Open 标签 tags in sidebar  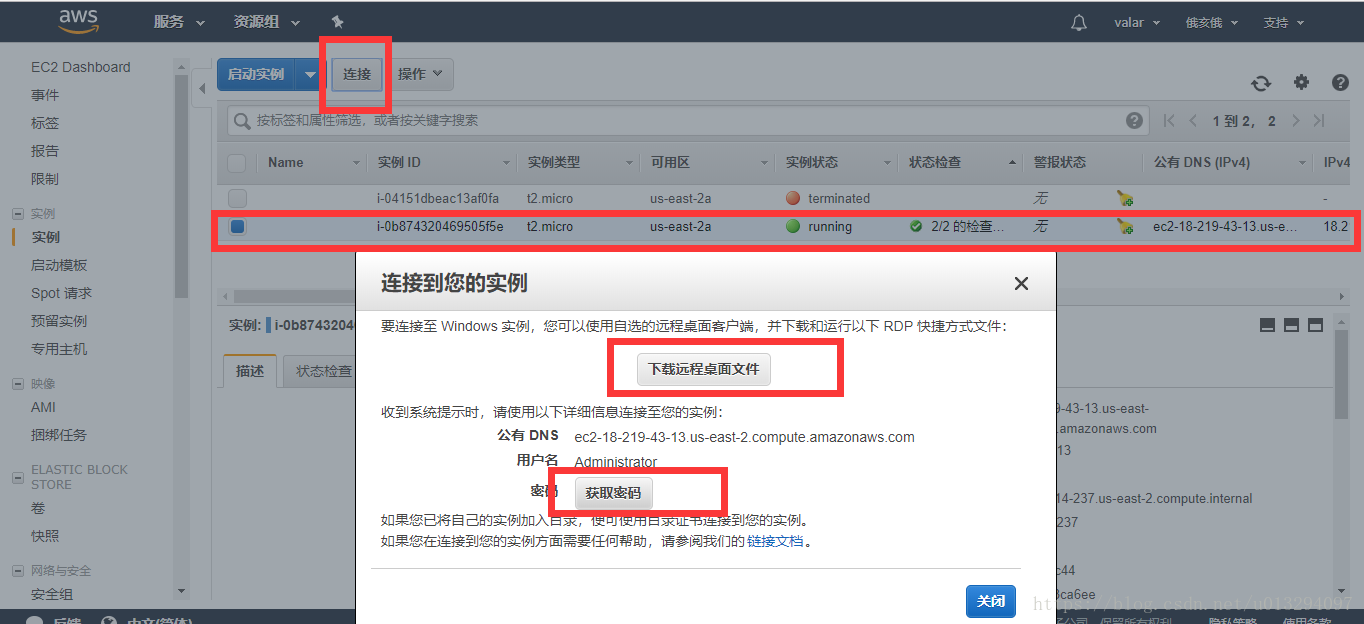[45, 123]
